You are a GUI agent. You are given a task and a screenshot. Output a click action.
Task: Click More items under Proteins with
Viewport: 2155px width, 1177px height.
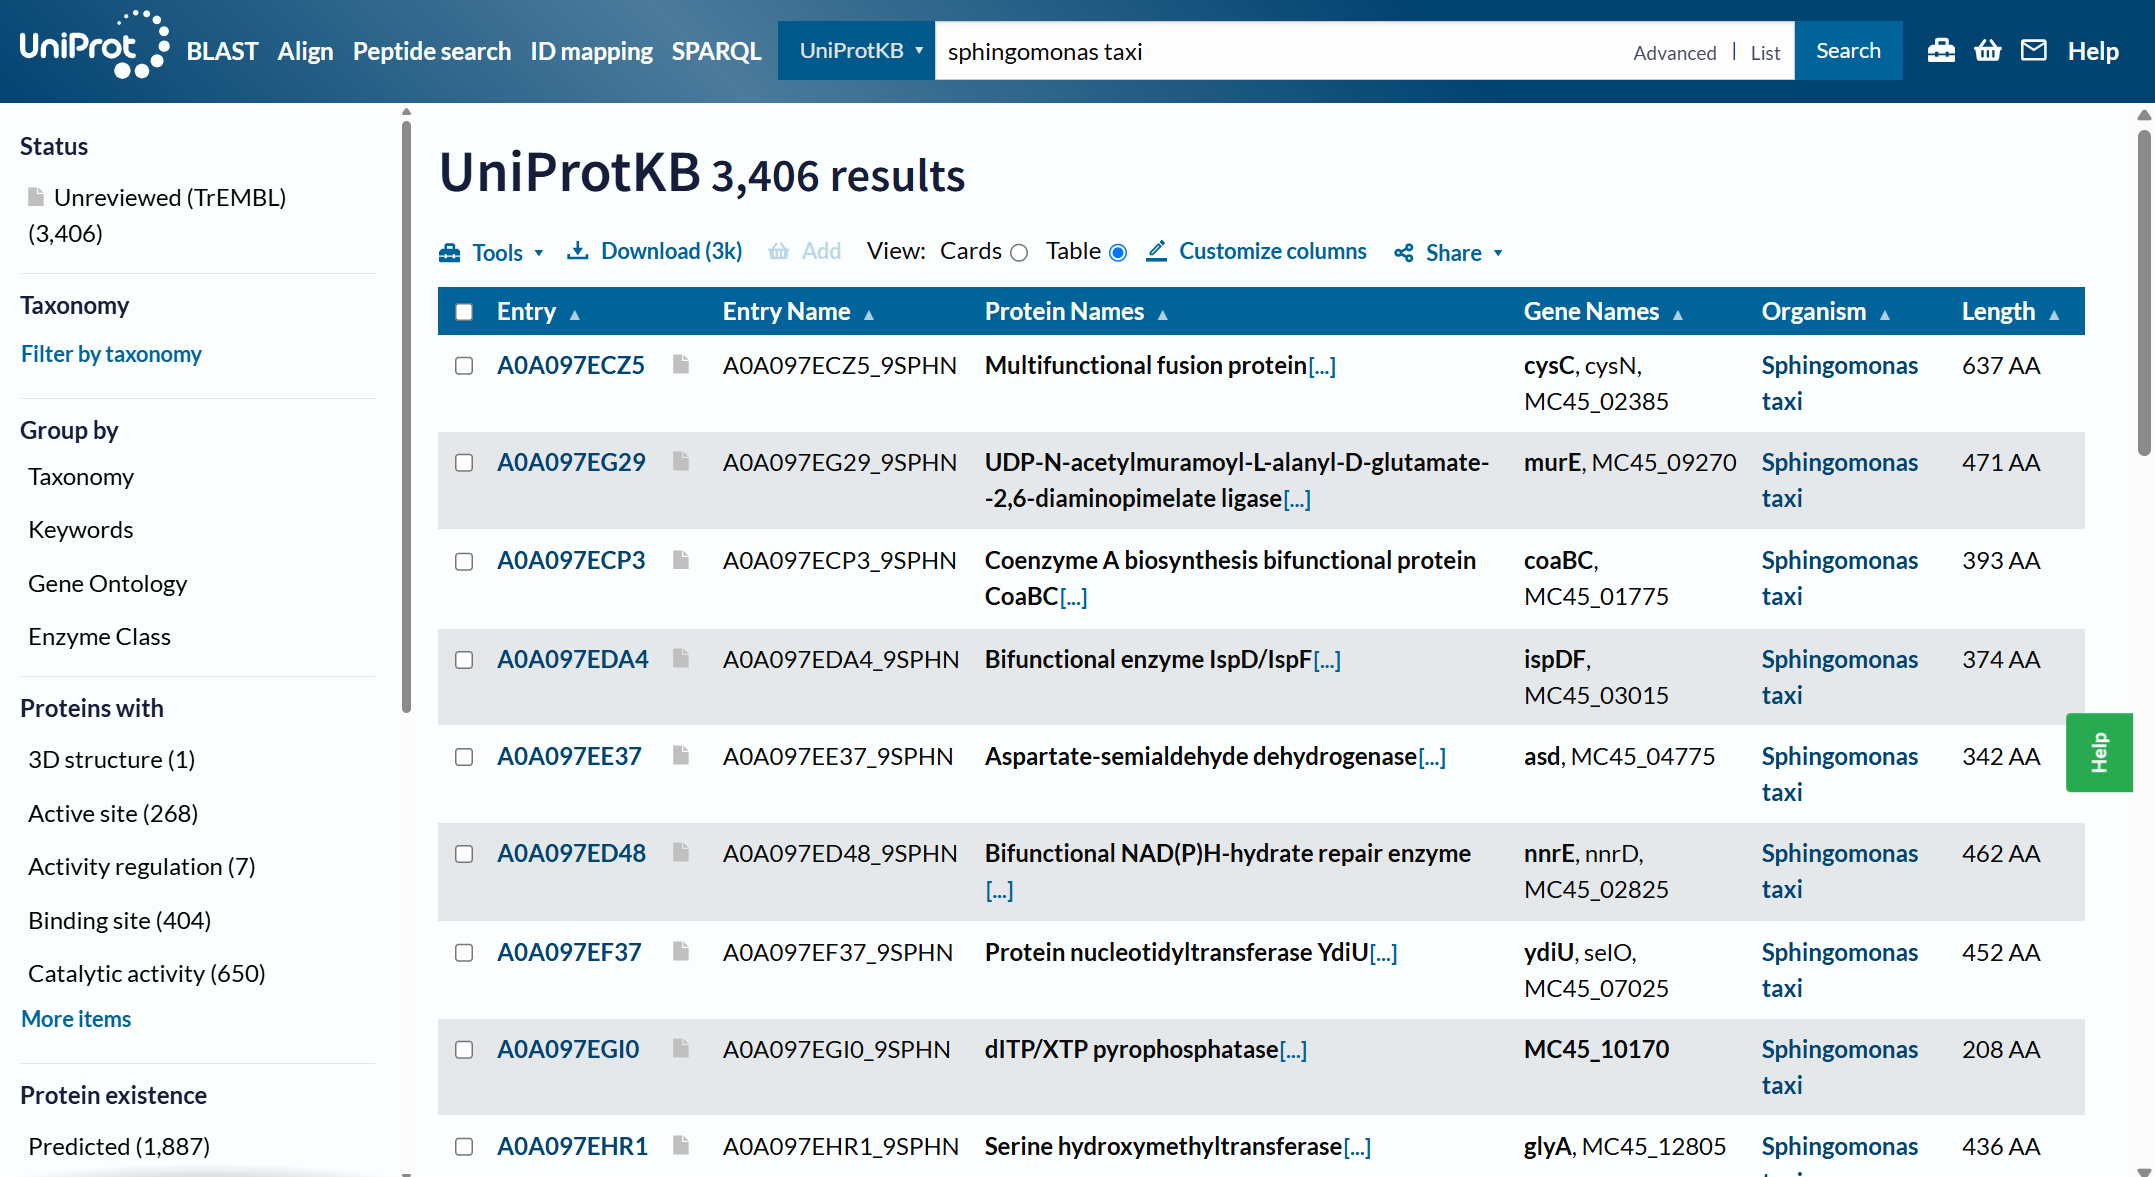coord(76,1019)
